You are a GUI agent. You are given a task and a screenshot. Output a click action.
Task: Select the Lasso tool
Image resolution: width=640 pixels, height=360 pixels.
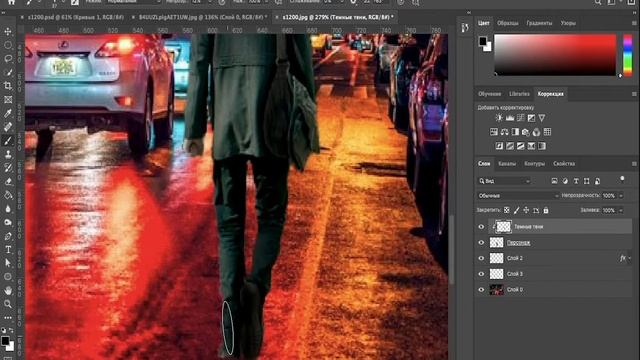pyautogui.click(x=8, y=58)
